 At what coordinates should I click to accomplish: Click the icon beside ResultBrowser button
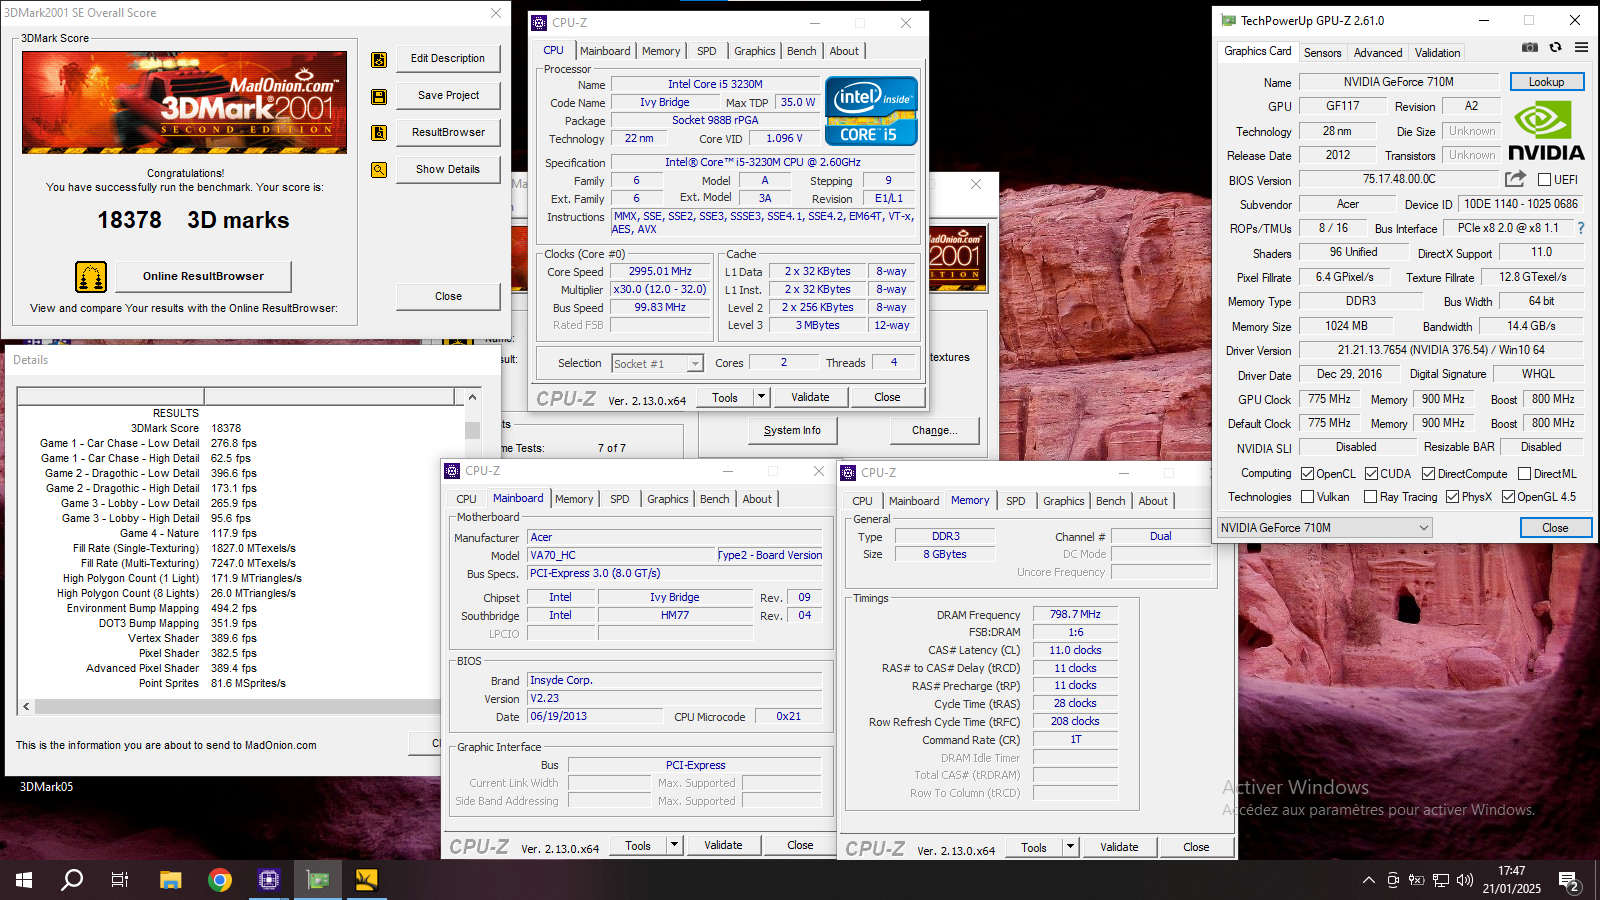(x=379, y=133)
